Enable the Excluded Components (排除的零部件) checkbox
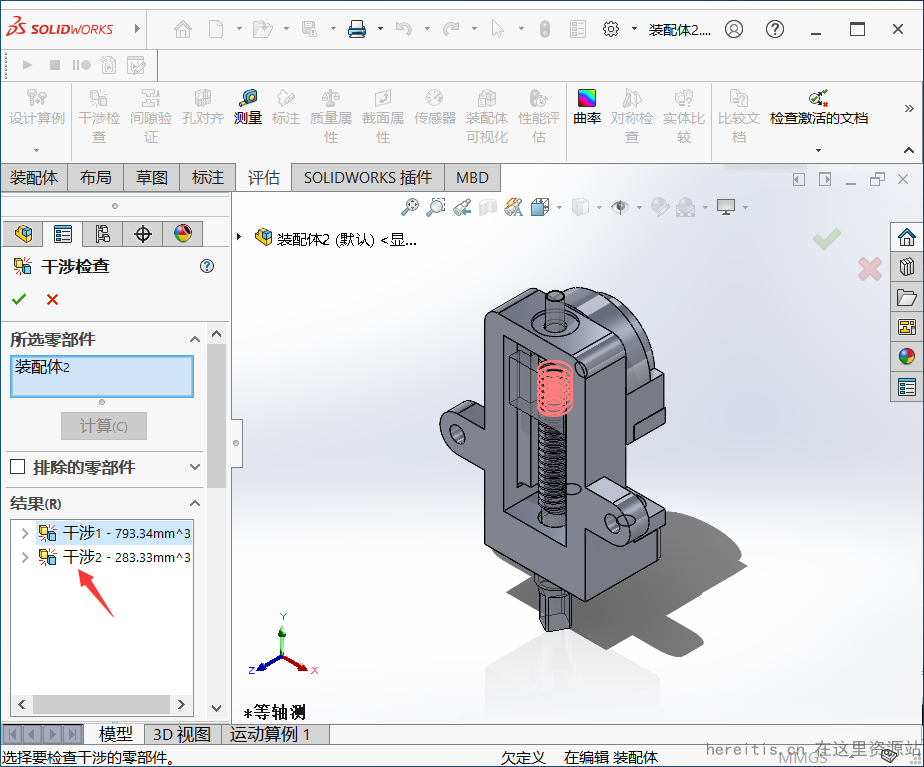The height and width of the screenshot is (767, 924). click(x=18, y=467)
